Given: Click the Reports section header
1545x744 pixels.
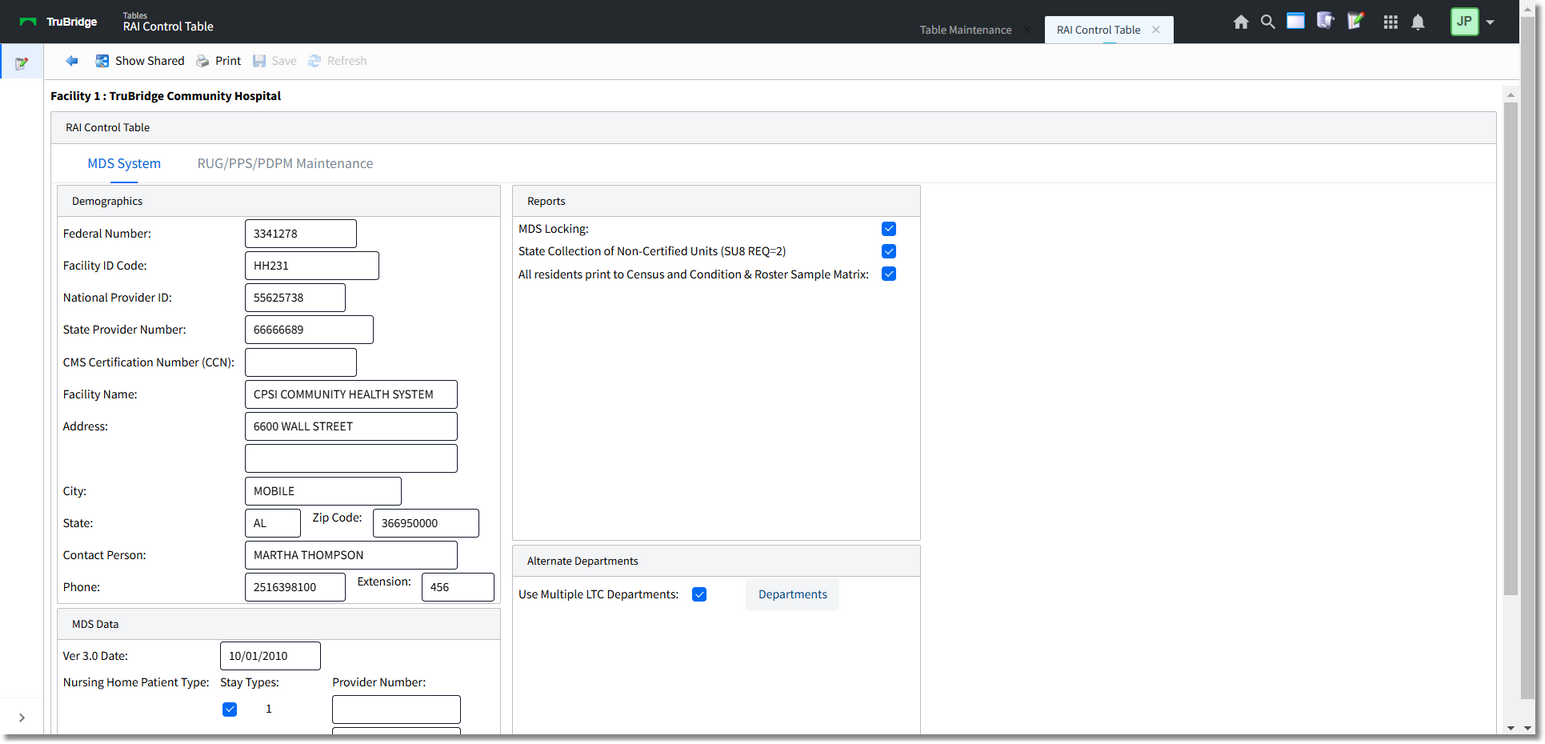Looking at the screenshot, I should click(716, 201).
